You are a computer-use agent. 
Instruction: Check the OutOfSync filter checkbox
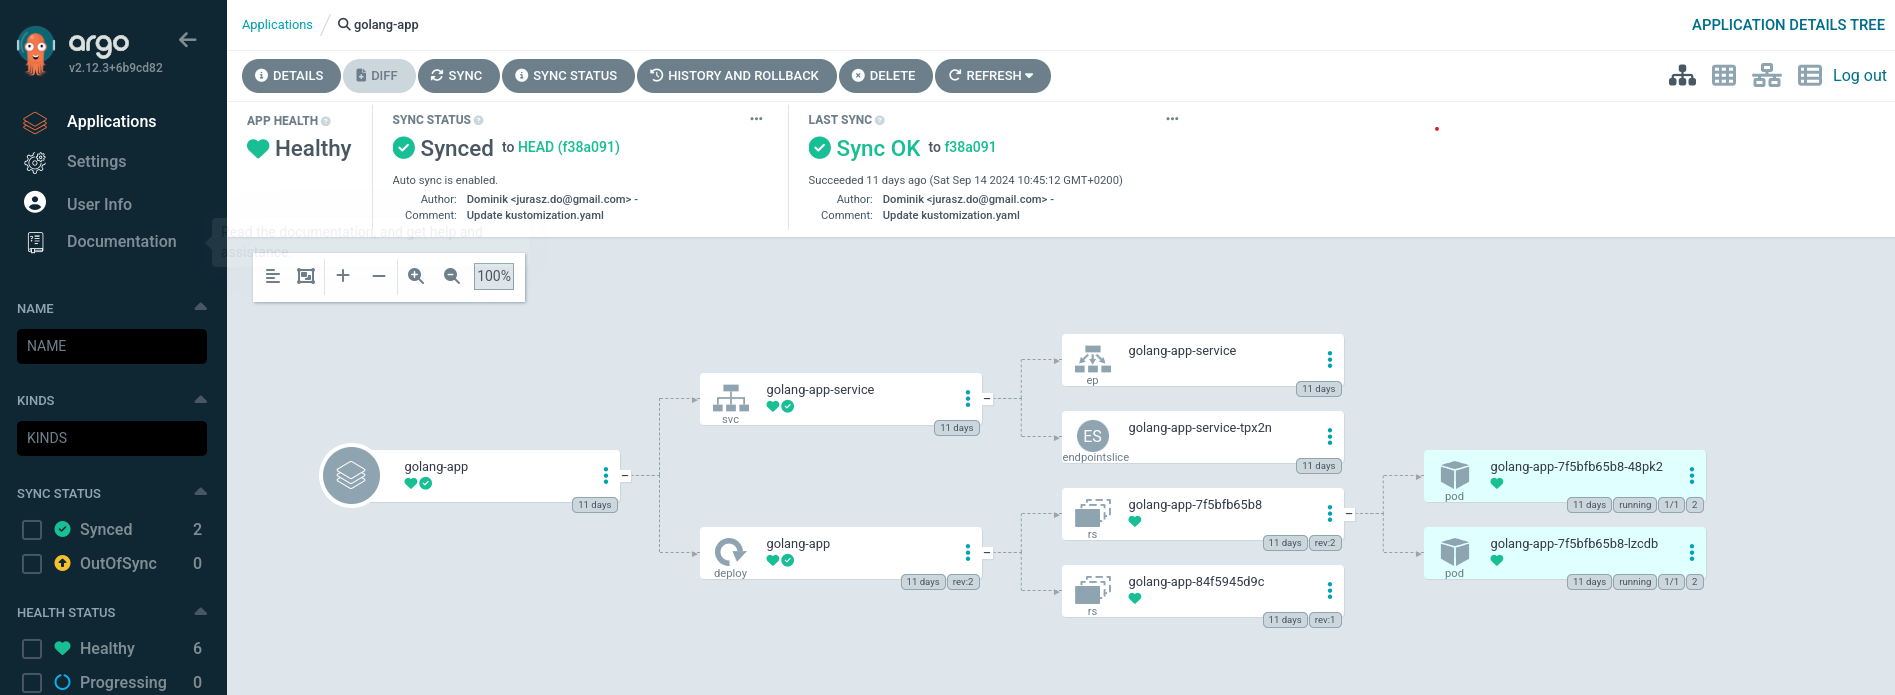tap(32, 564)
